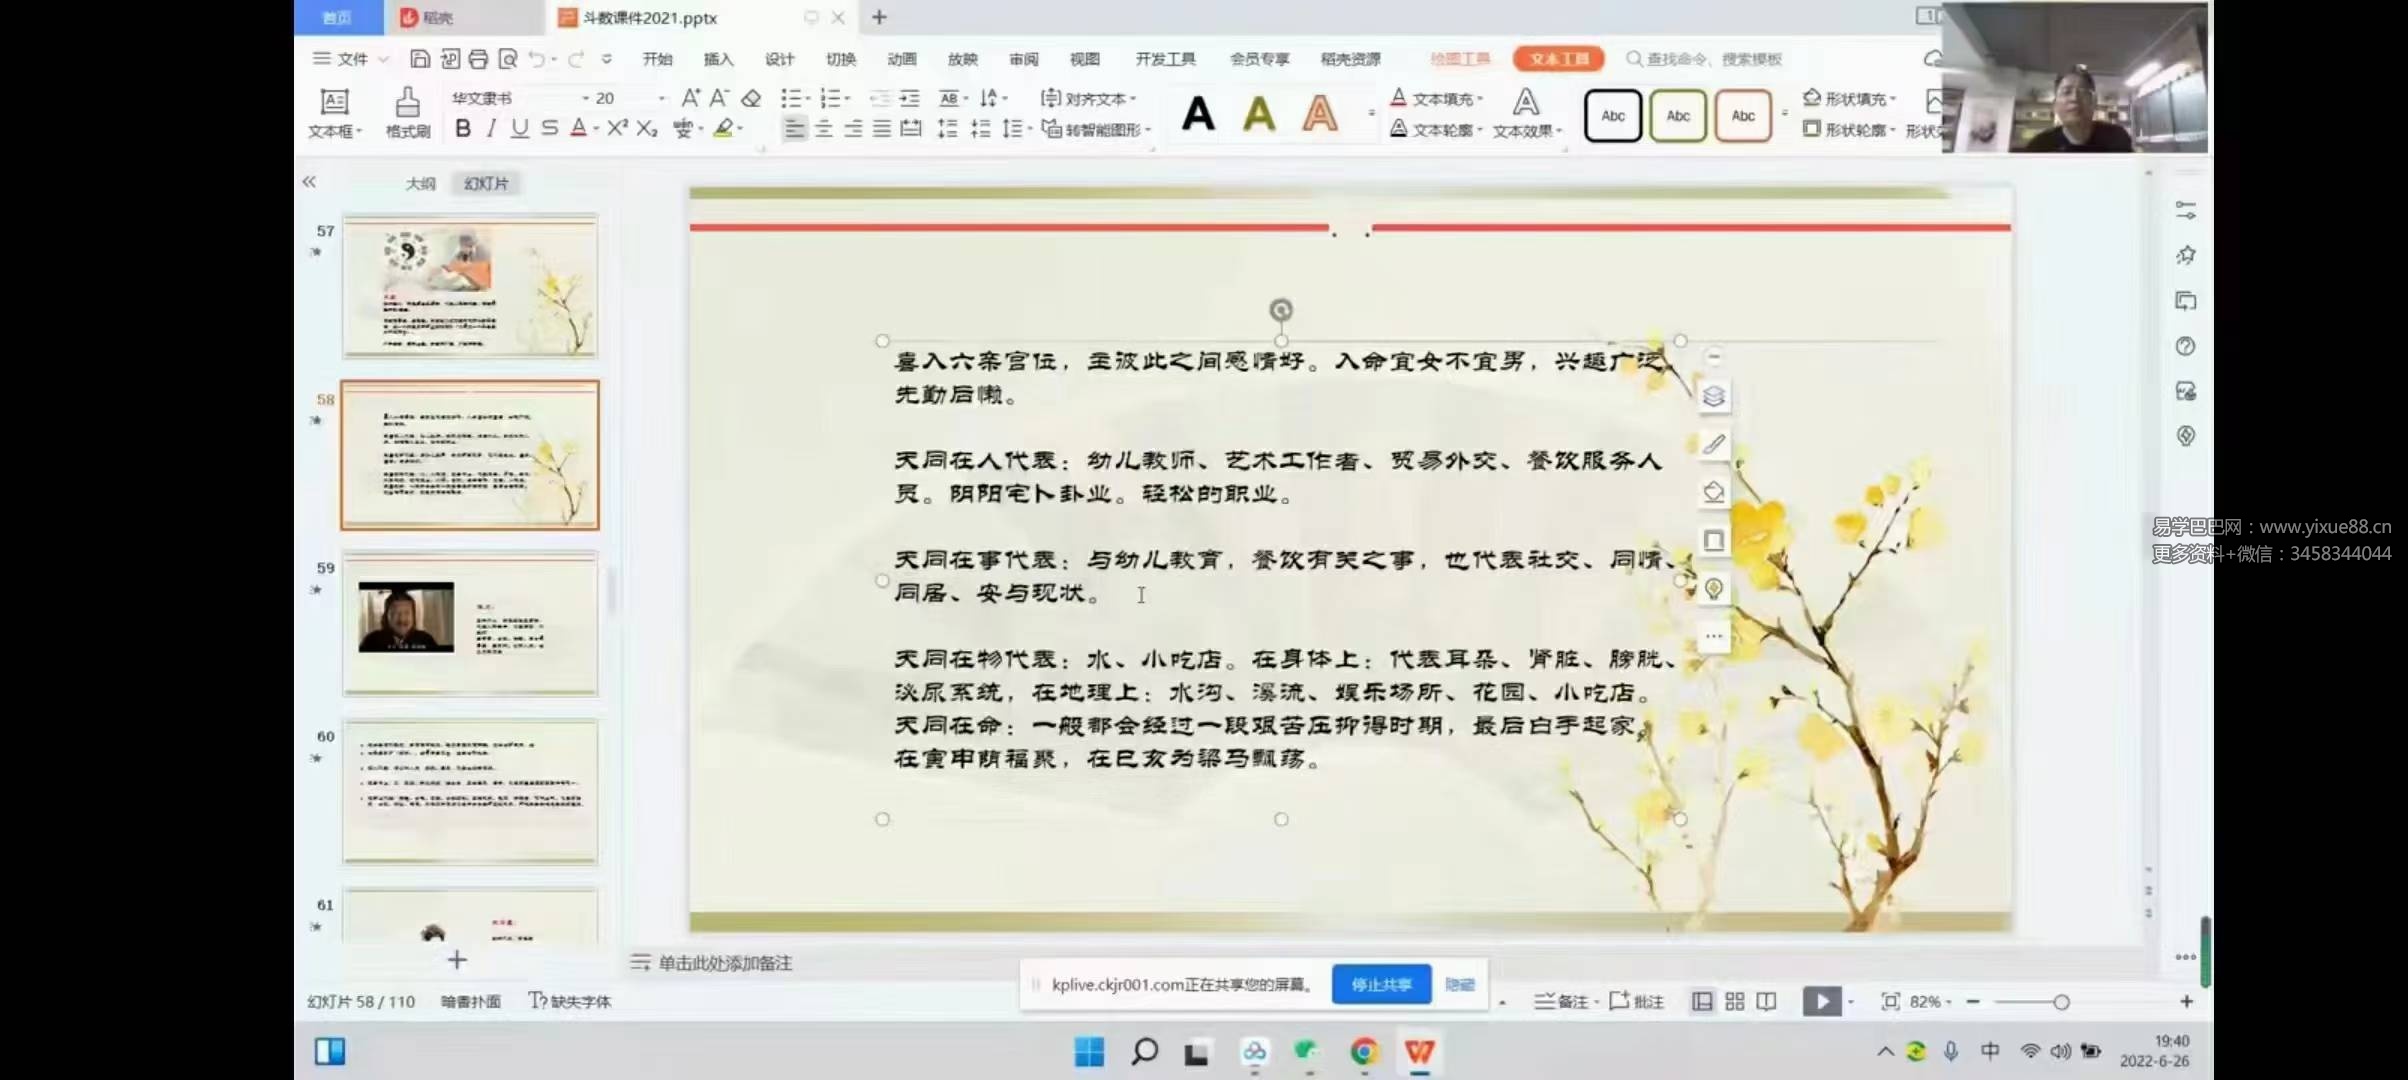This screenshot has height=1080, width=2408.
Task: Open the 文本框 text box tool
Action: tap(334, 112)
